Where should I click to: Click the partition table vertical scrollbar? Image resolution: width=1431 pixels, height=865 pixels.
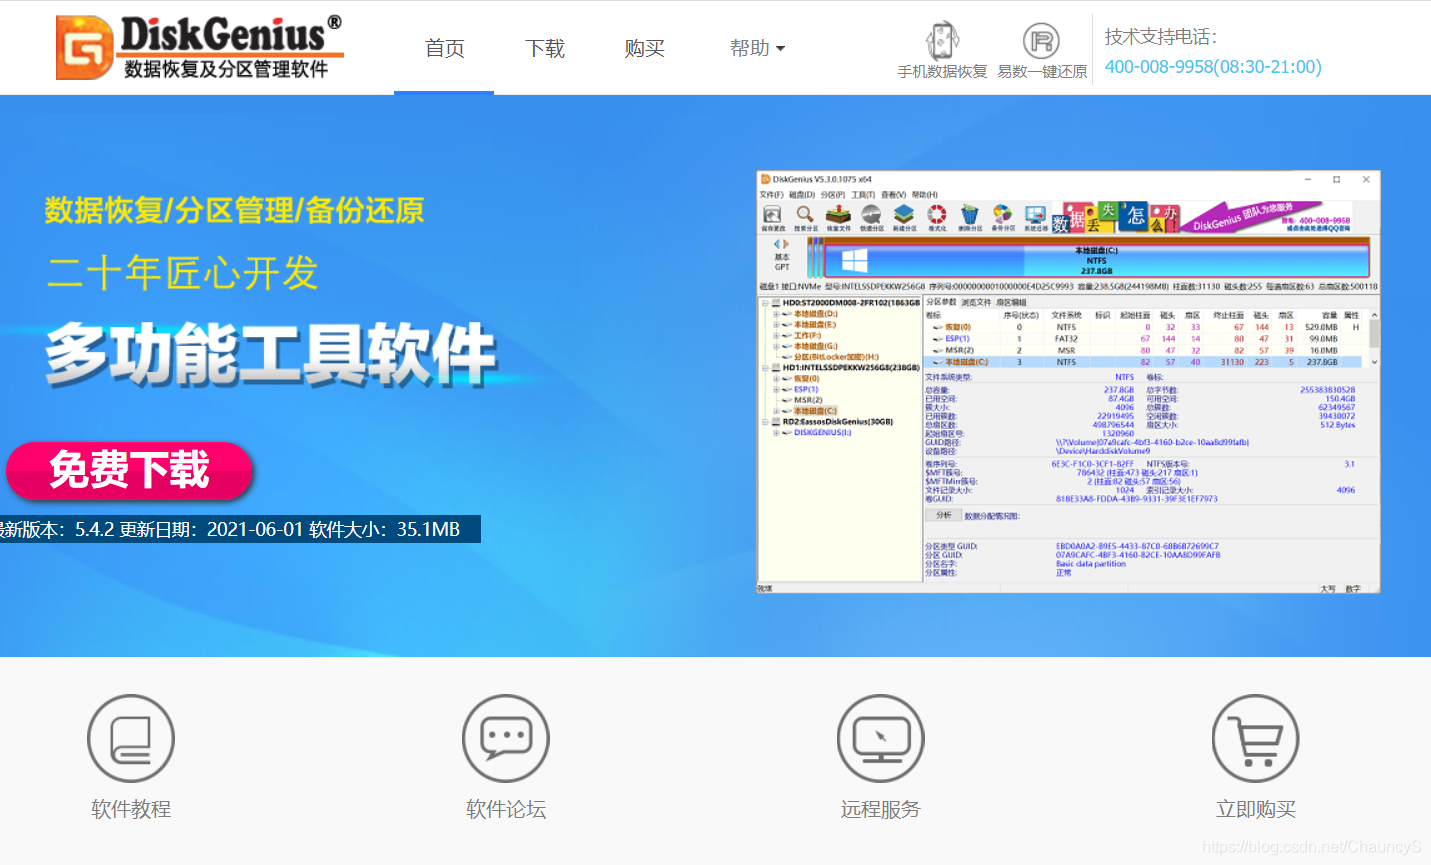(x=1374, y=338)
